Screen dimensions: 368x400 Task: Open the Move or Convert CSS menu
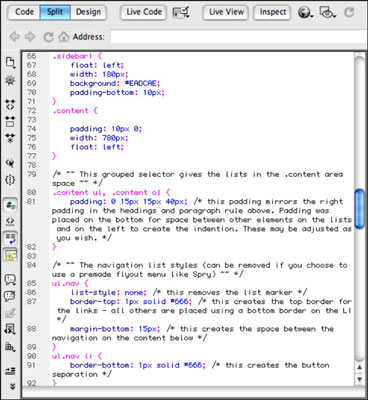[x=10, y=347]
